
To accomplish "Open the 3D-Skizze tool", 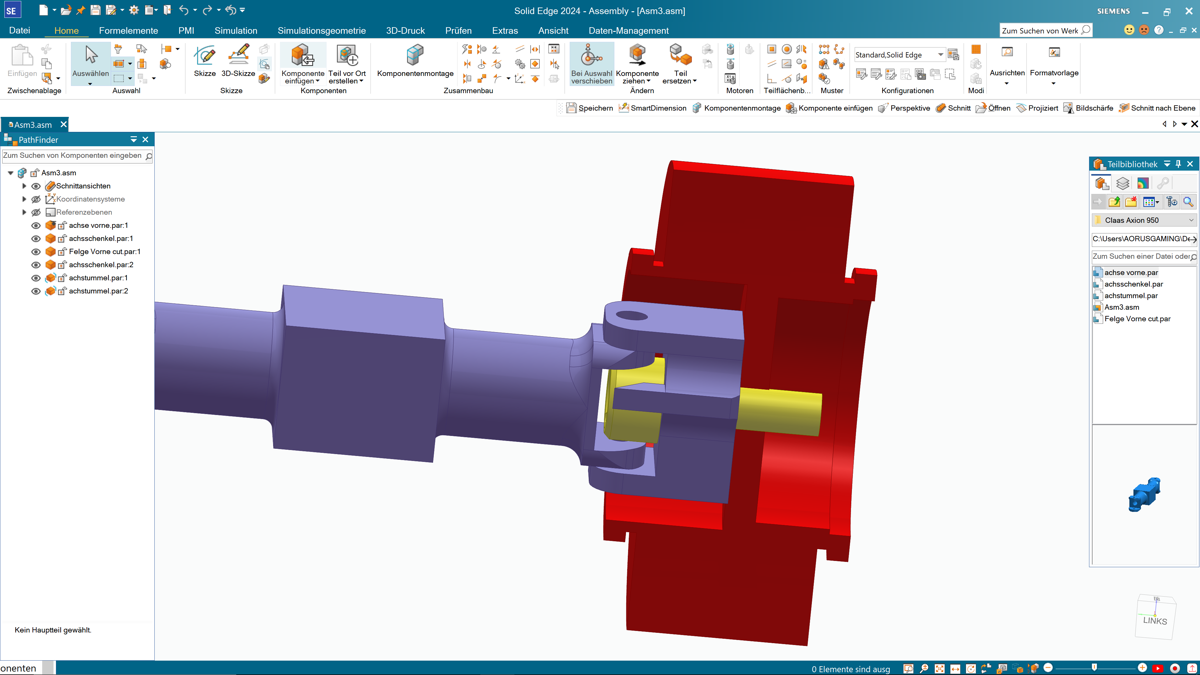I will [x=238, y=60].
